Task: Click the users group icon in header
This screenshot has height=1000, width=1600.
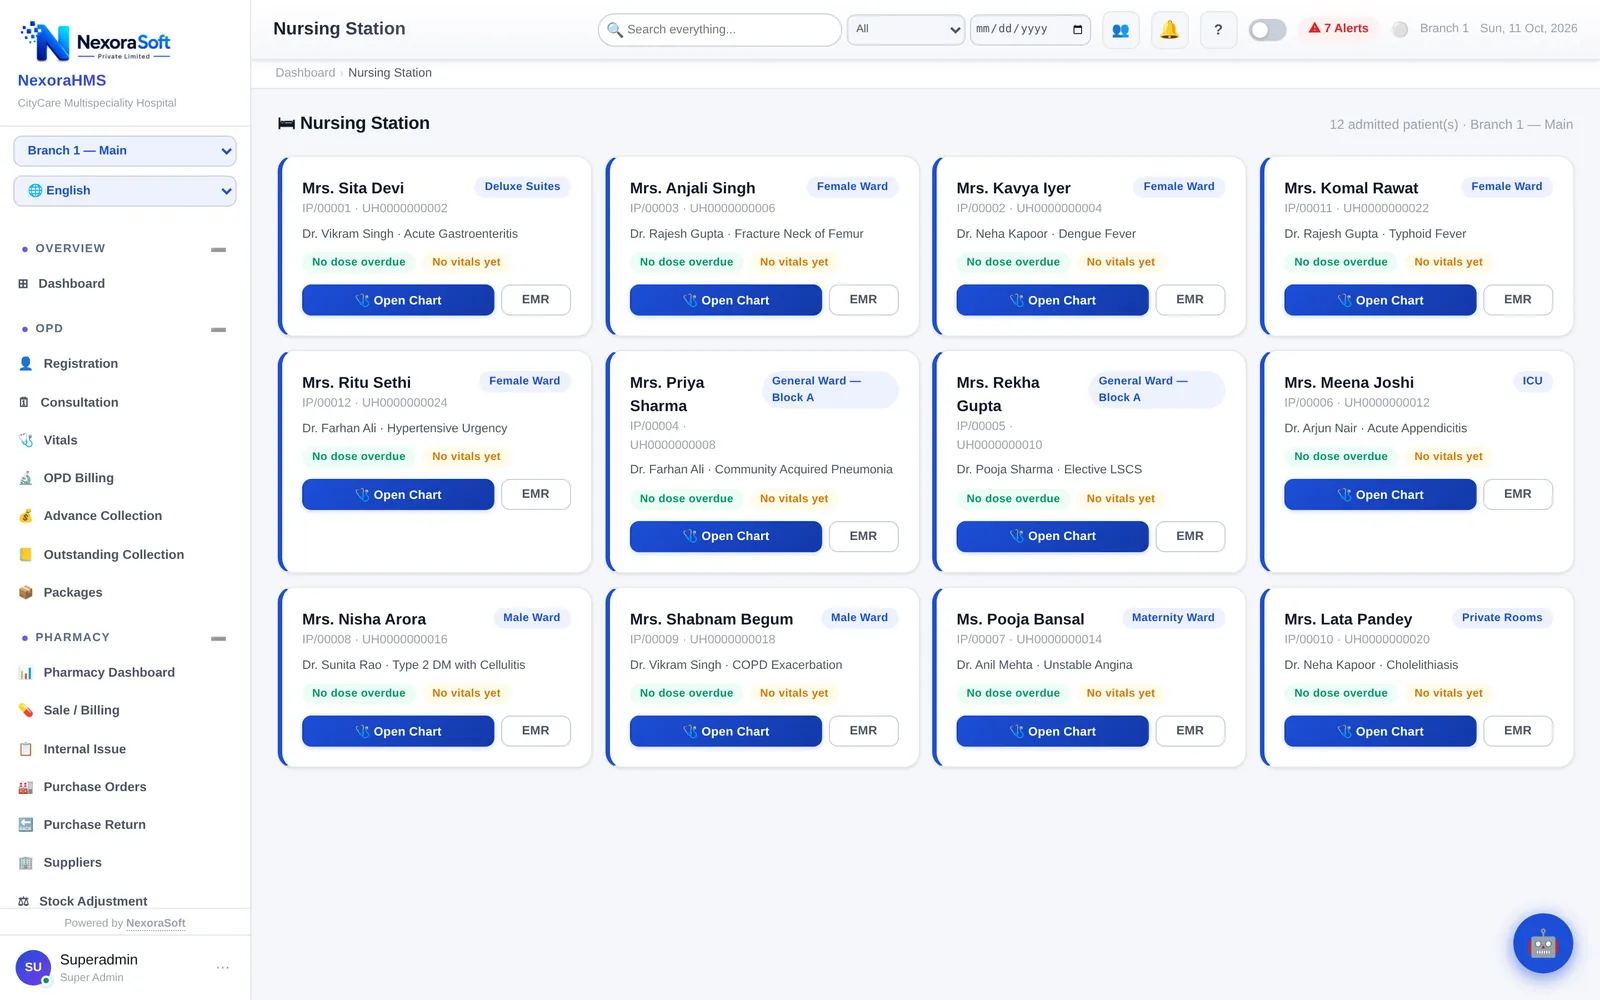Action: pyautogui.click(x=1120, y=30)
